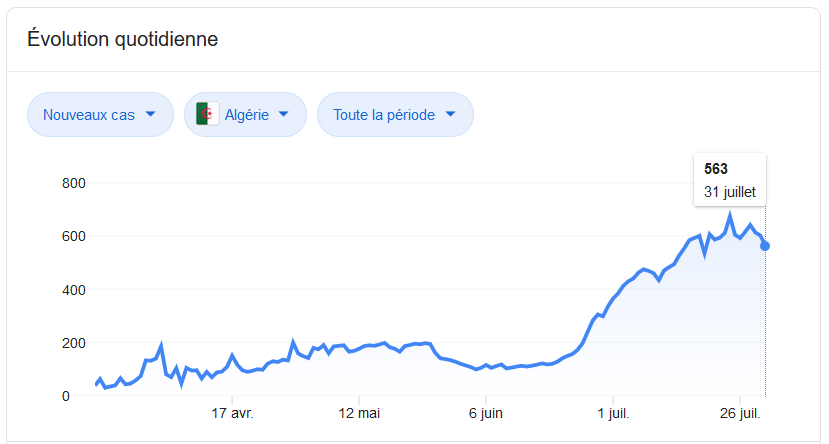Click the 17 avr. date axis label

click(x=232, y=413)
